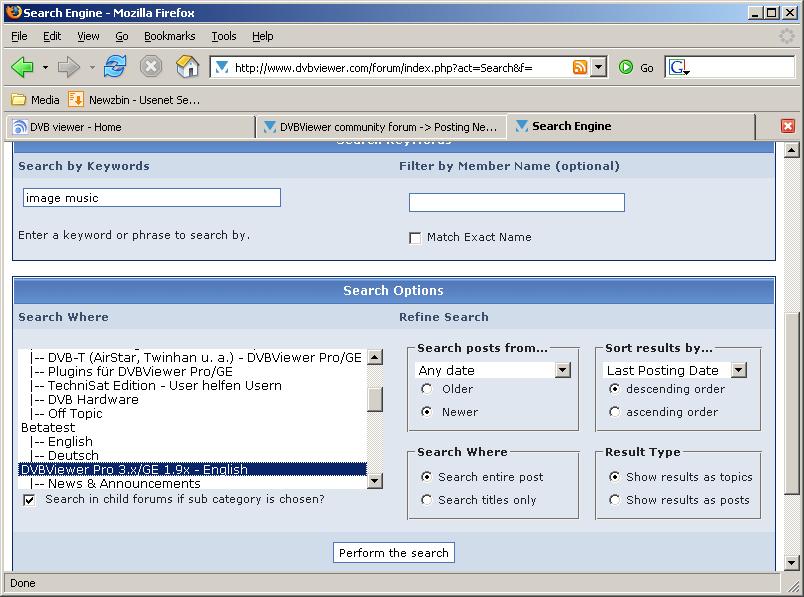Reload the page with the Refresh icon
The image size is (804, 597).
[115, 67]
